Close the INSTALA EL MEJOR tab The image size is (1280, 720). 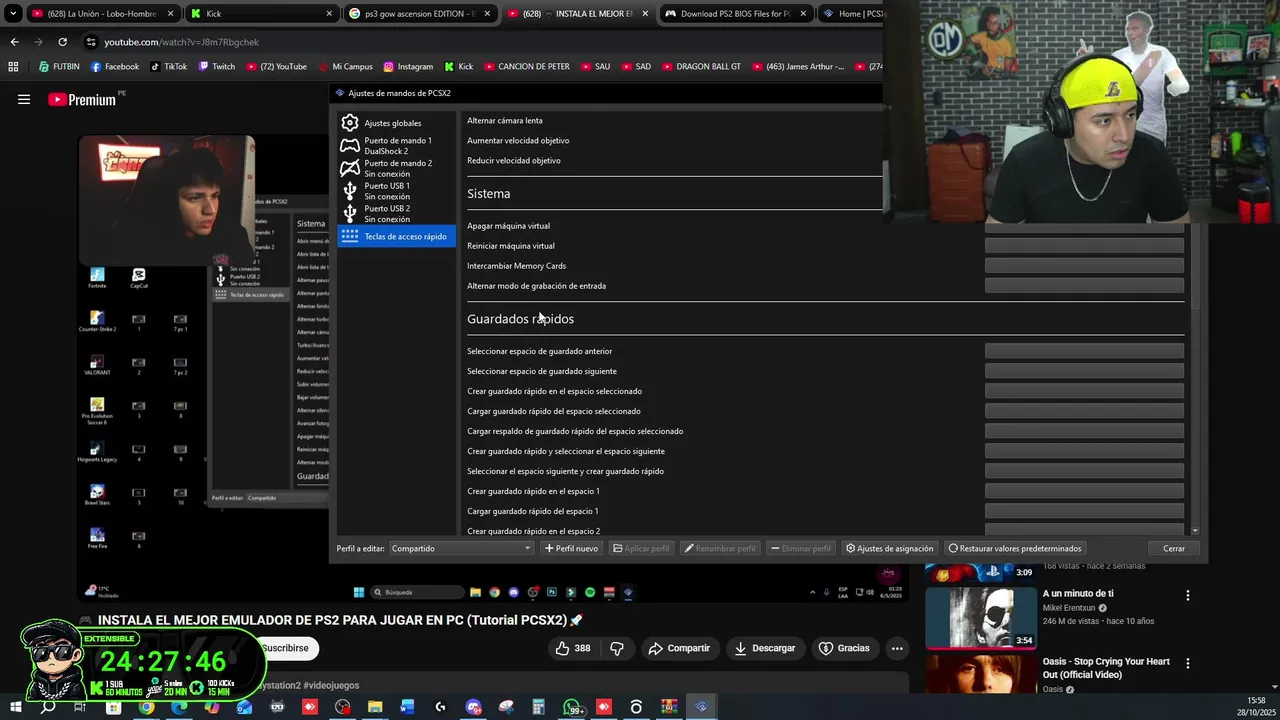pyautogui.click(x=645, y=14)
